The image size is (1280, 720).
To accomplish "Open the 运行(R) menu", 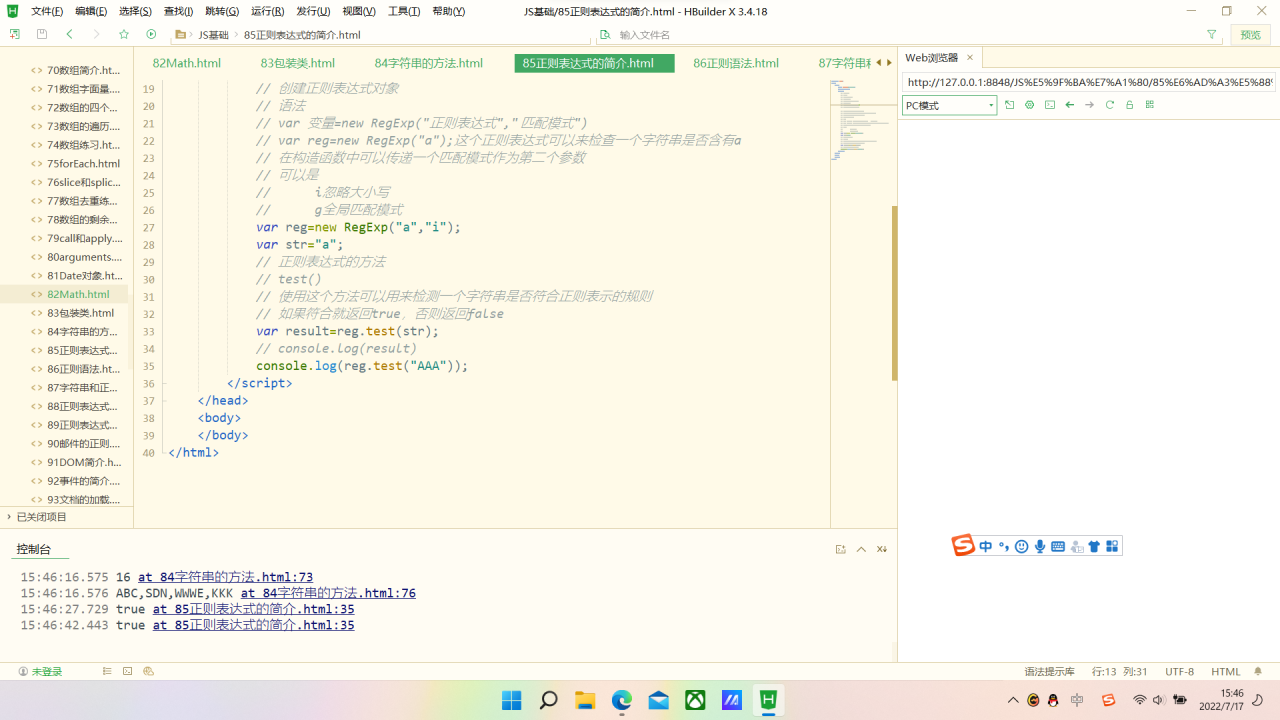I will pyautogui.click(x=267, y=11).
